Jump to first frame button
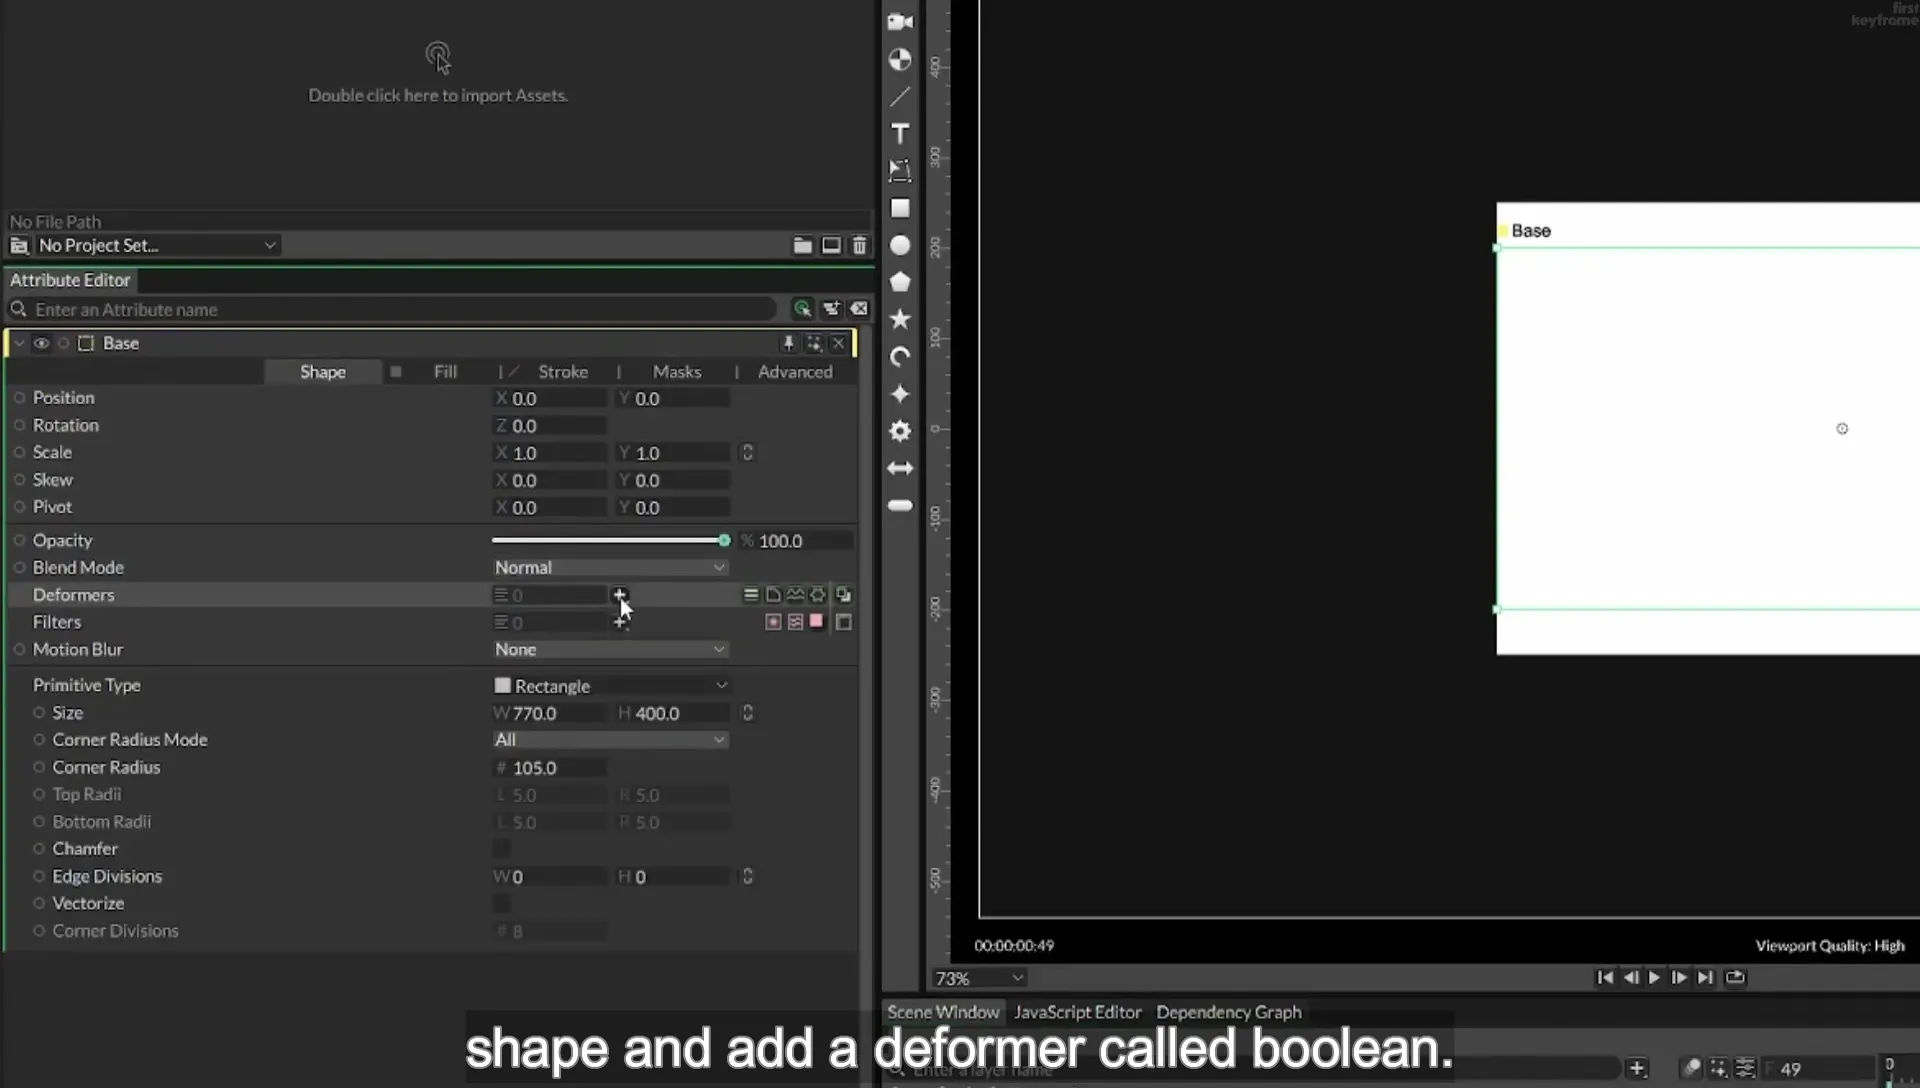Screen dimensions: 1920x1088 click(x=1604, y=978)
